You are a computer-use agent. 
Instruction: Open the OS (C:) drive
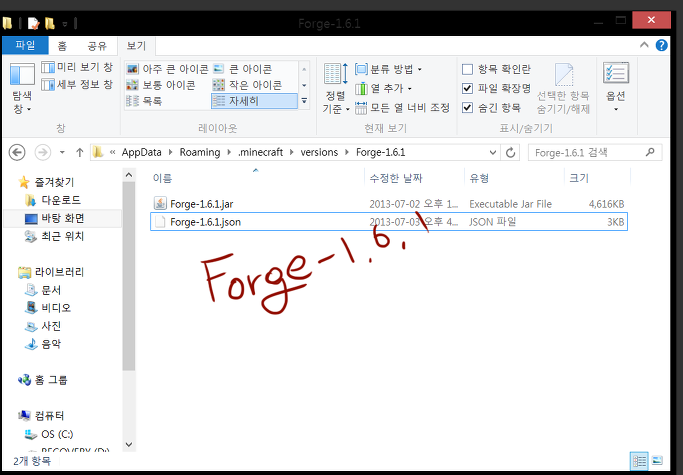(49, 434)
